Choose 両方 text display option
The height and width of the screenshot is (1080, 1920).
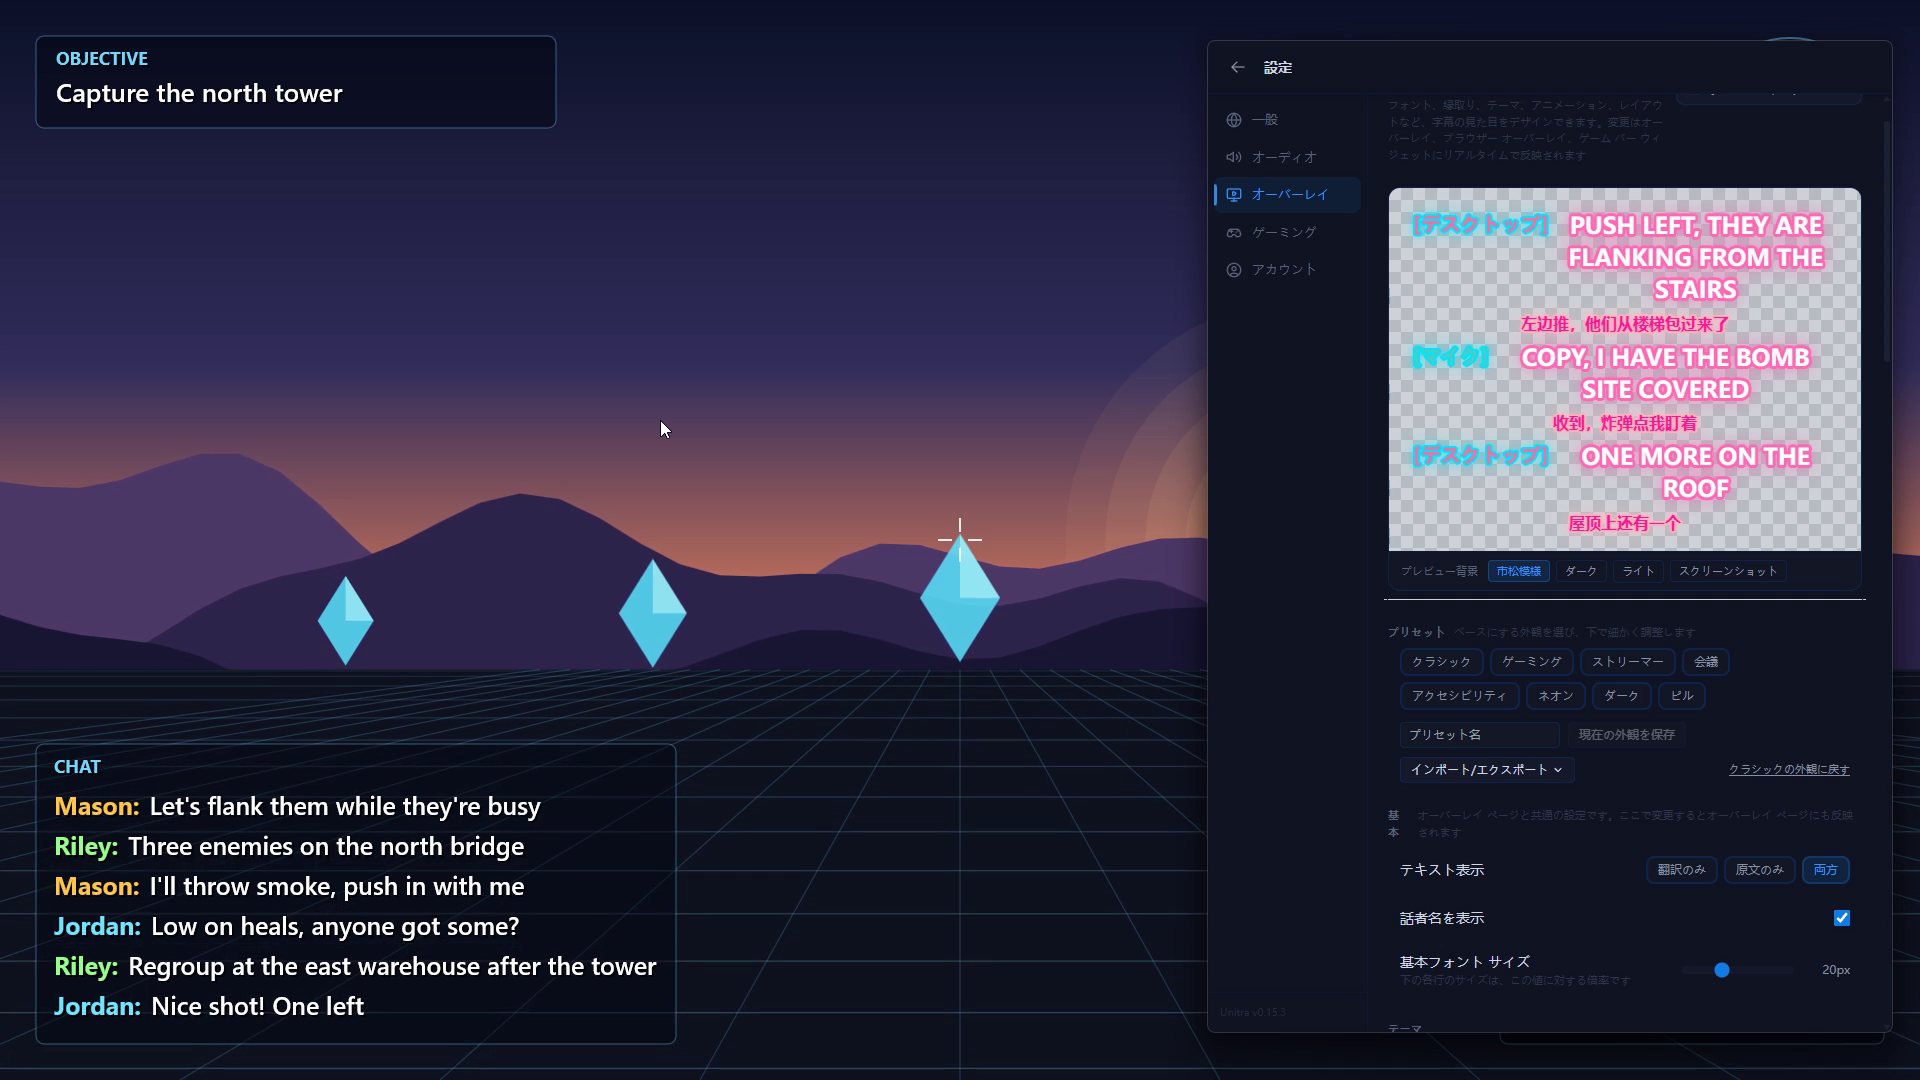pos(1825,870)
